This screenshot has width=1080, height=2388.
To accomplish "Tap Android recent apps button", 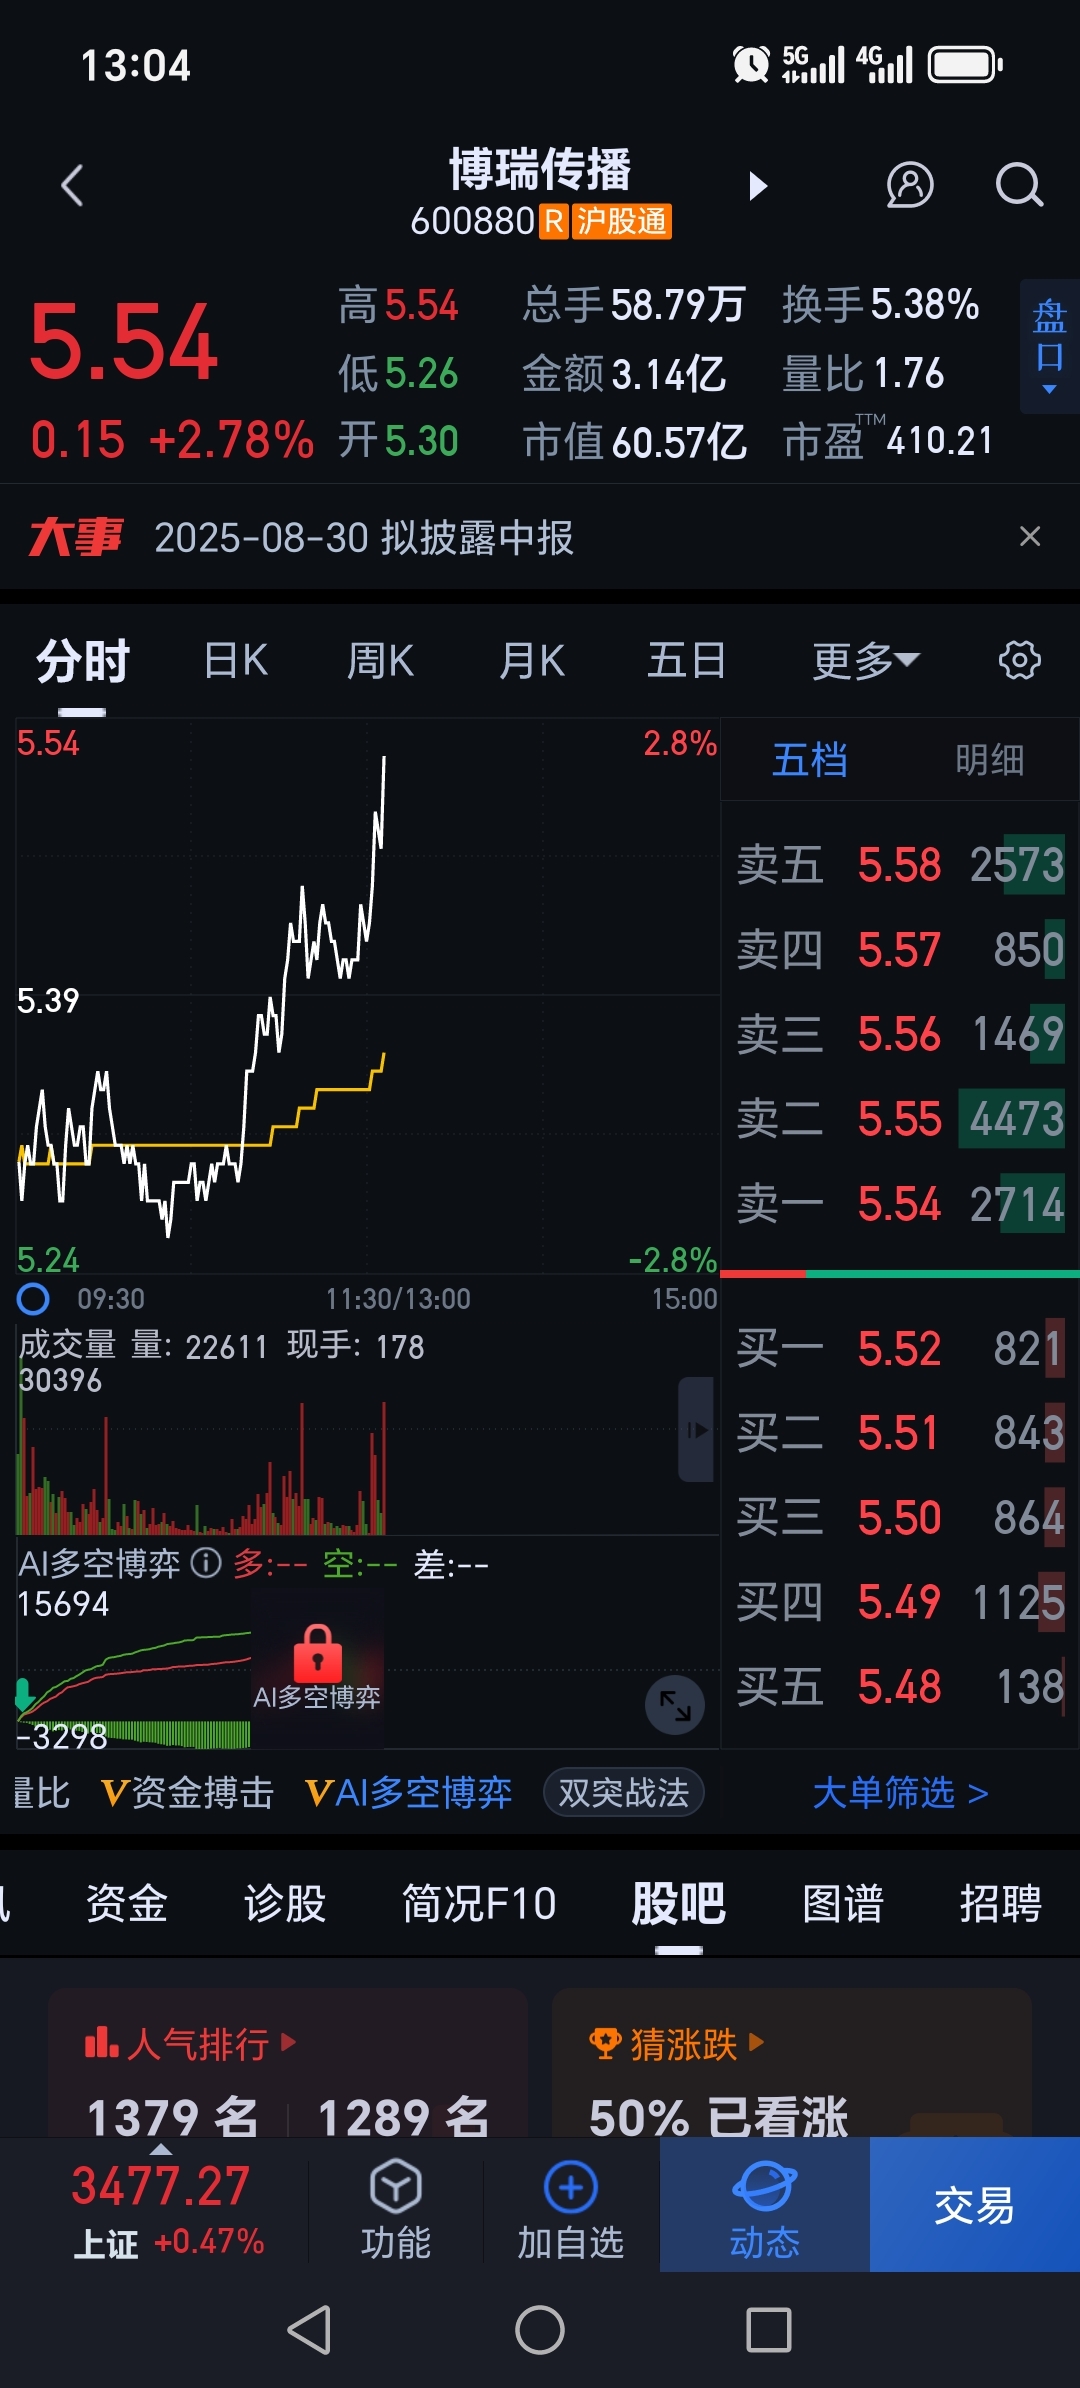I will (769, 2330).
